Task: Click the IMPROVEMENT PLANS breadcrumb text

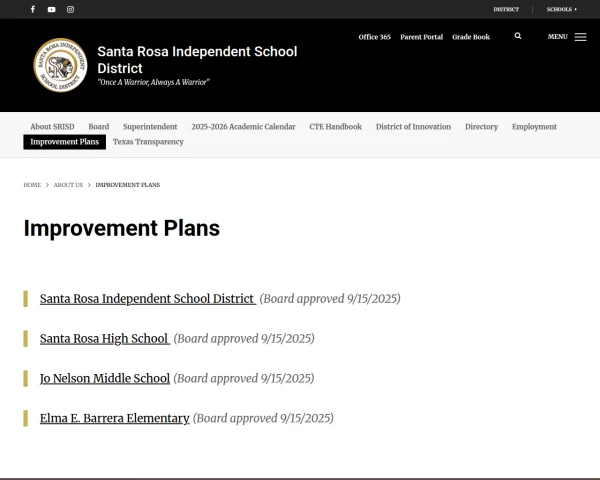Action: [x=128, y=185]
